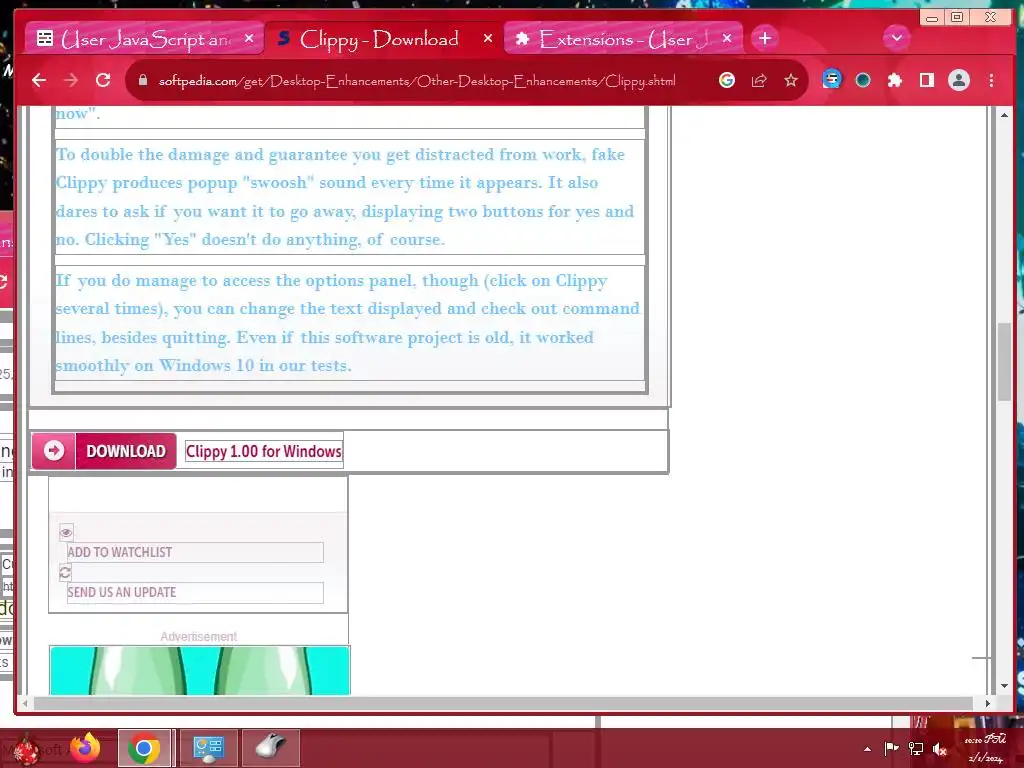The width and height of the screenshot is (1024, 768).
Task: Open the Chrome three-dot menu
Action: point(991,80)
